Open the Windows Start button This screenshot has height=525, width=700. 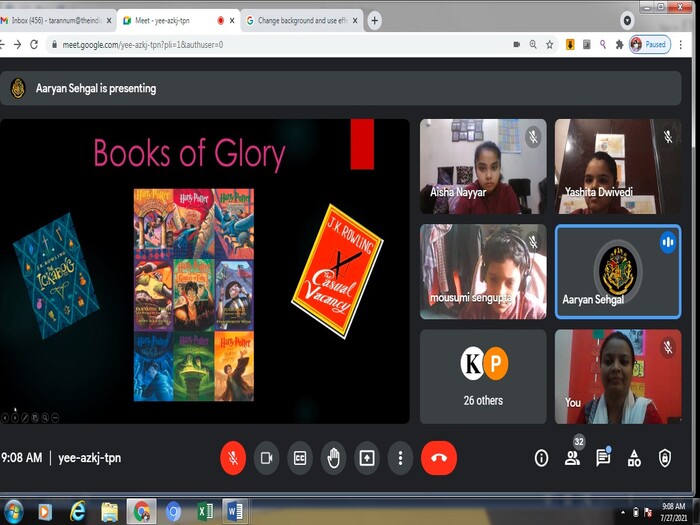[x=13, y=512]
